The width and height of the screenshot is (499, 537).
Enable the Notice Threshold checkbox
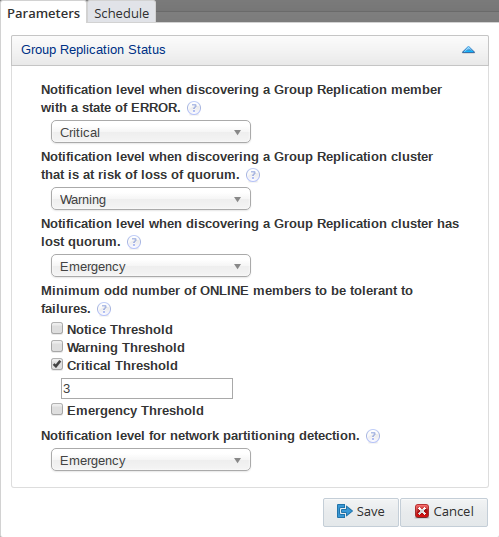57,328
